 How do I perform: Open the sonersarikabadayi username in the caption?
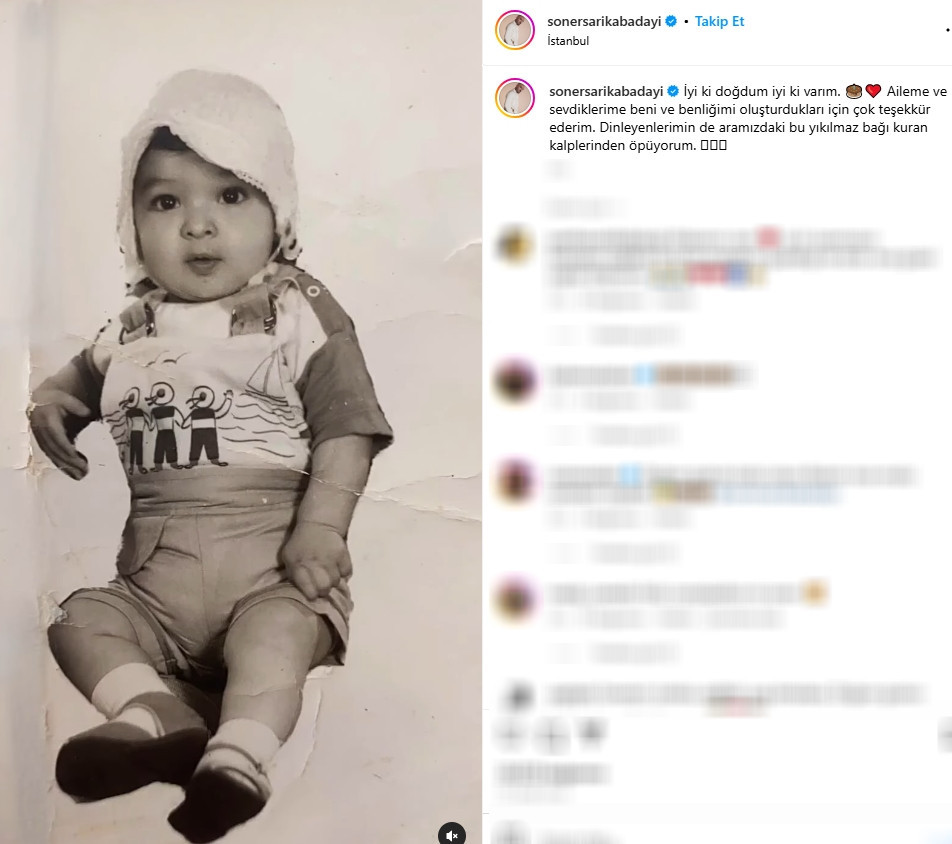pyautogui.click(x=606, y=91)
